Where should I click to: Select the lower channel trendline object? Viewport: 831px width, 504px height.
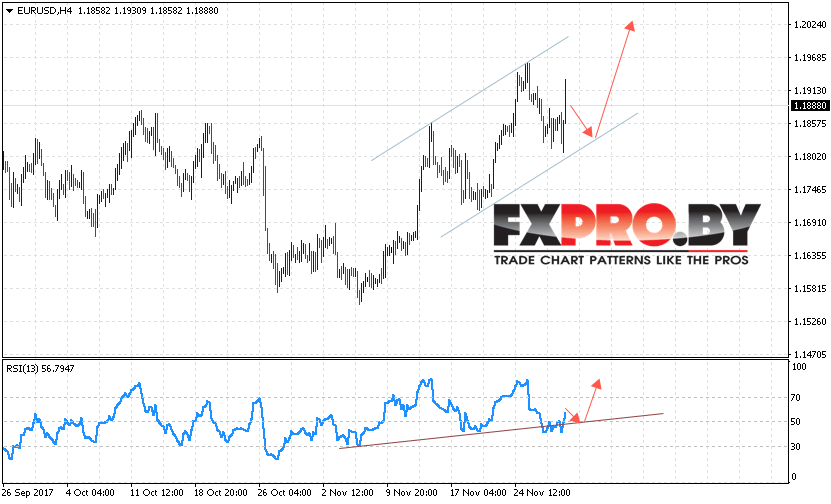[539, 175]
